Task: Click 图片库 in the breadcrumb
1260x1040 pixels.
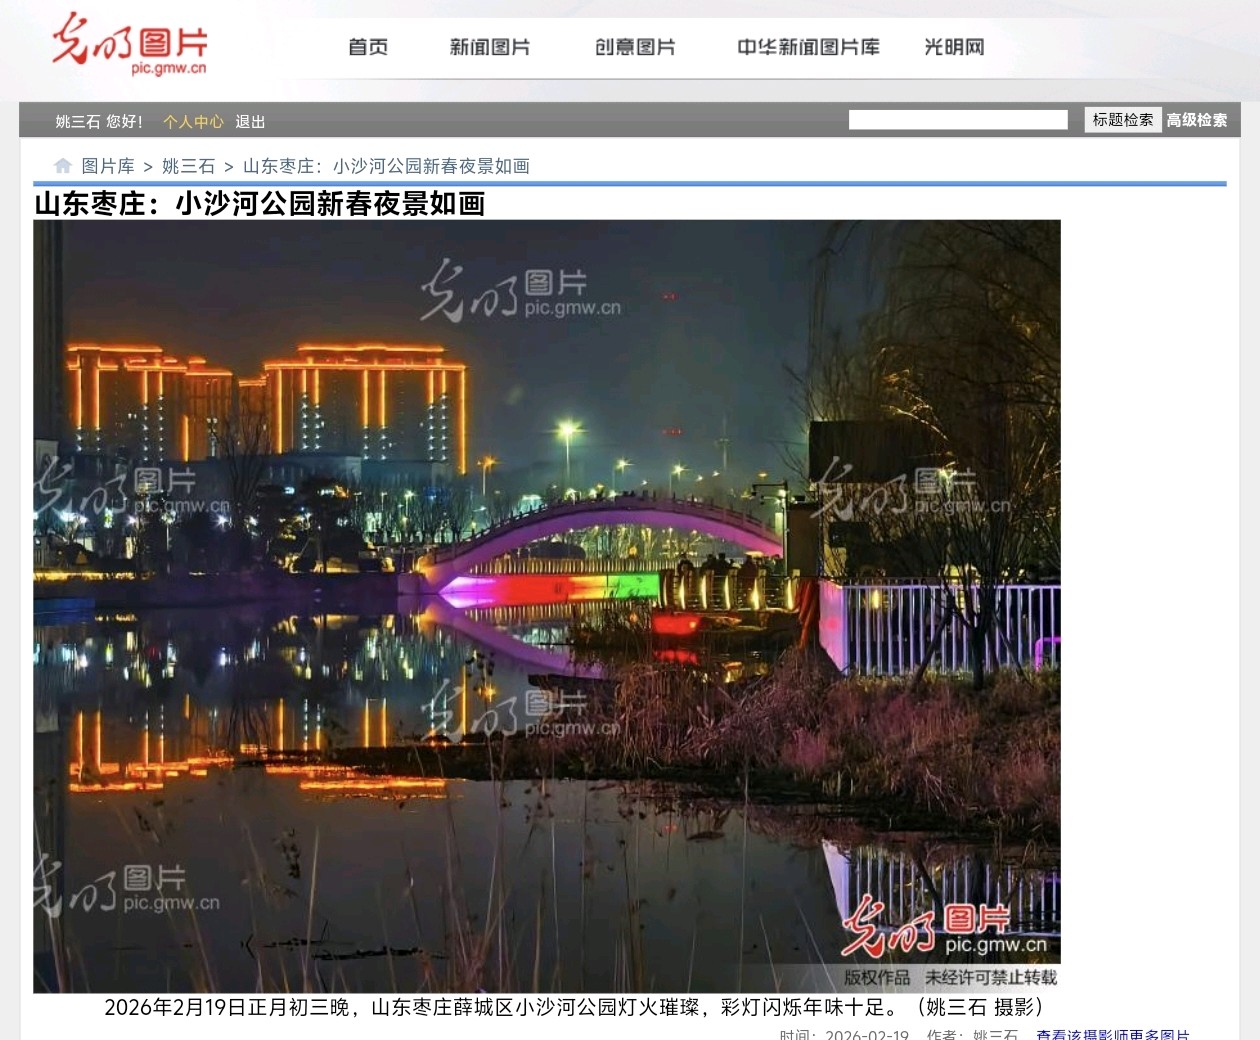Action: coord(108,166)
